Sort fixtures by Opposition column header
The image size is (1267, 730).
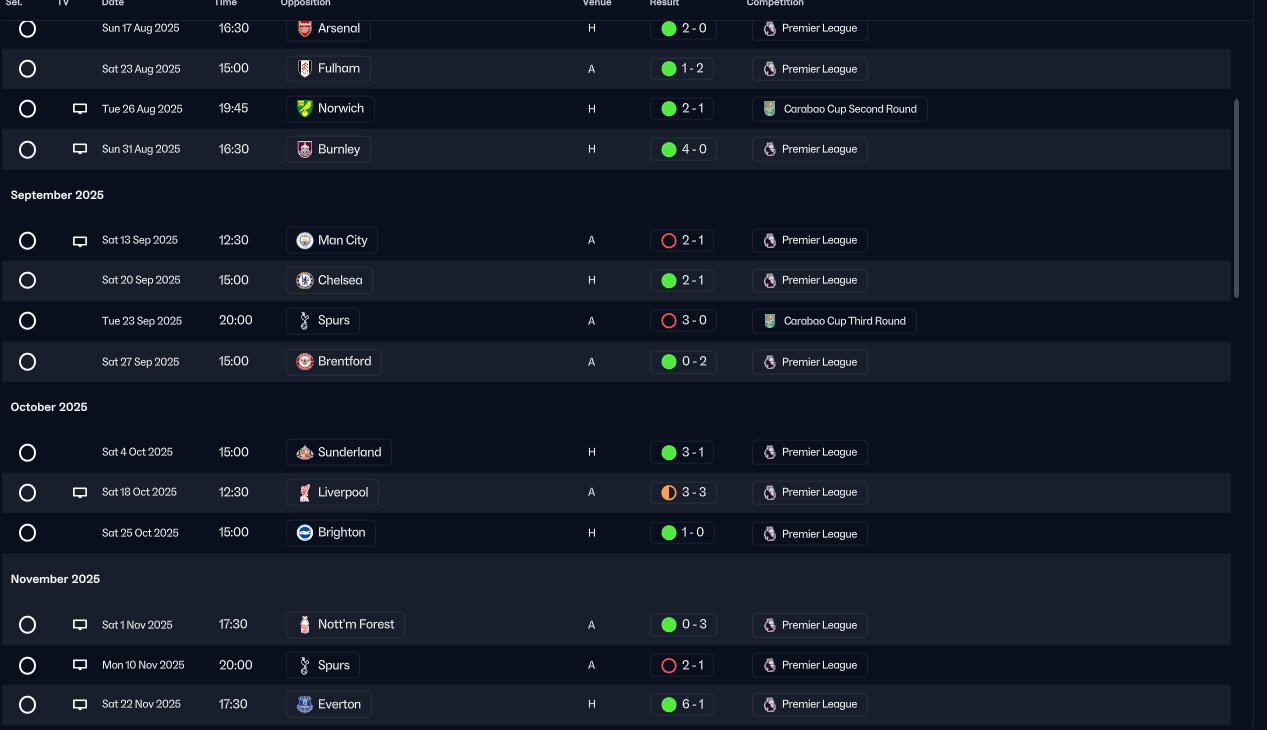[x=306, y=3]
